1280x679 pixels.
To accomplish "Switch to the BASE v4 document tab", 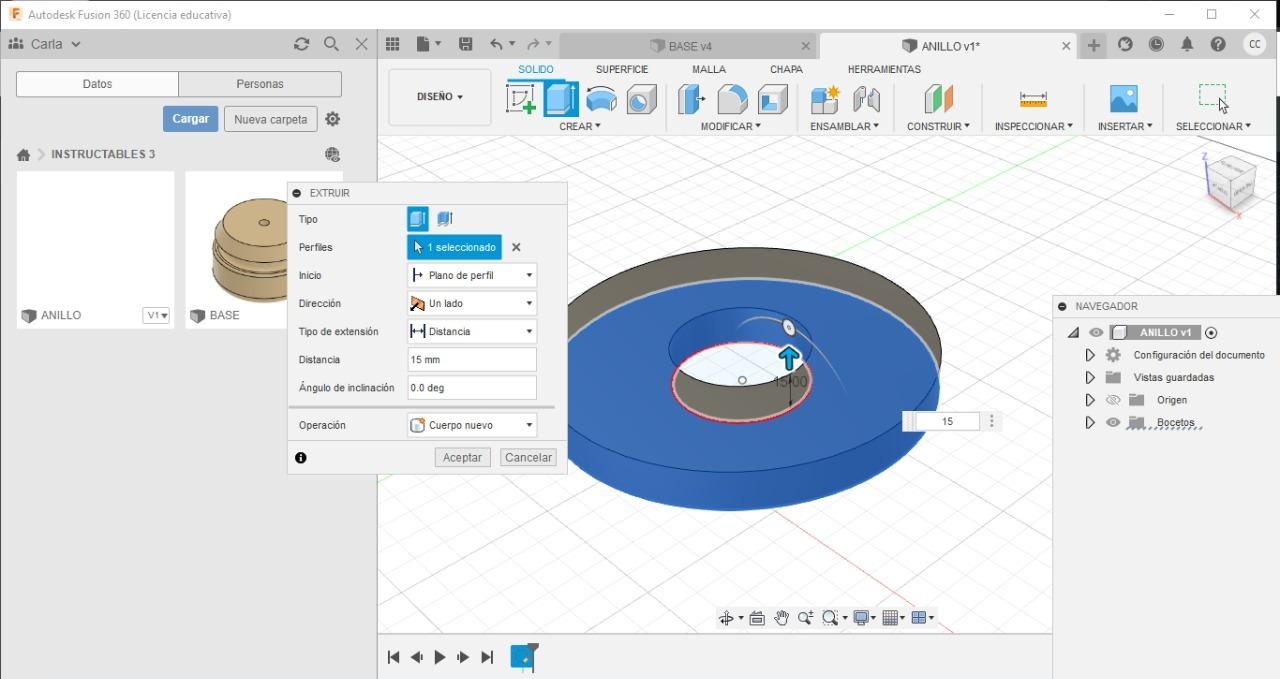I will [x=688, y=46].
